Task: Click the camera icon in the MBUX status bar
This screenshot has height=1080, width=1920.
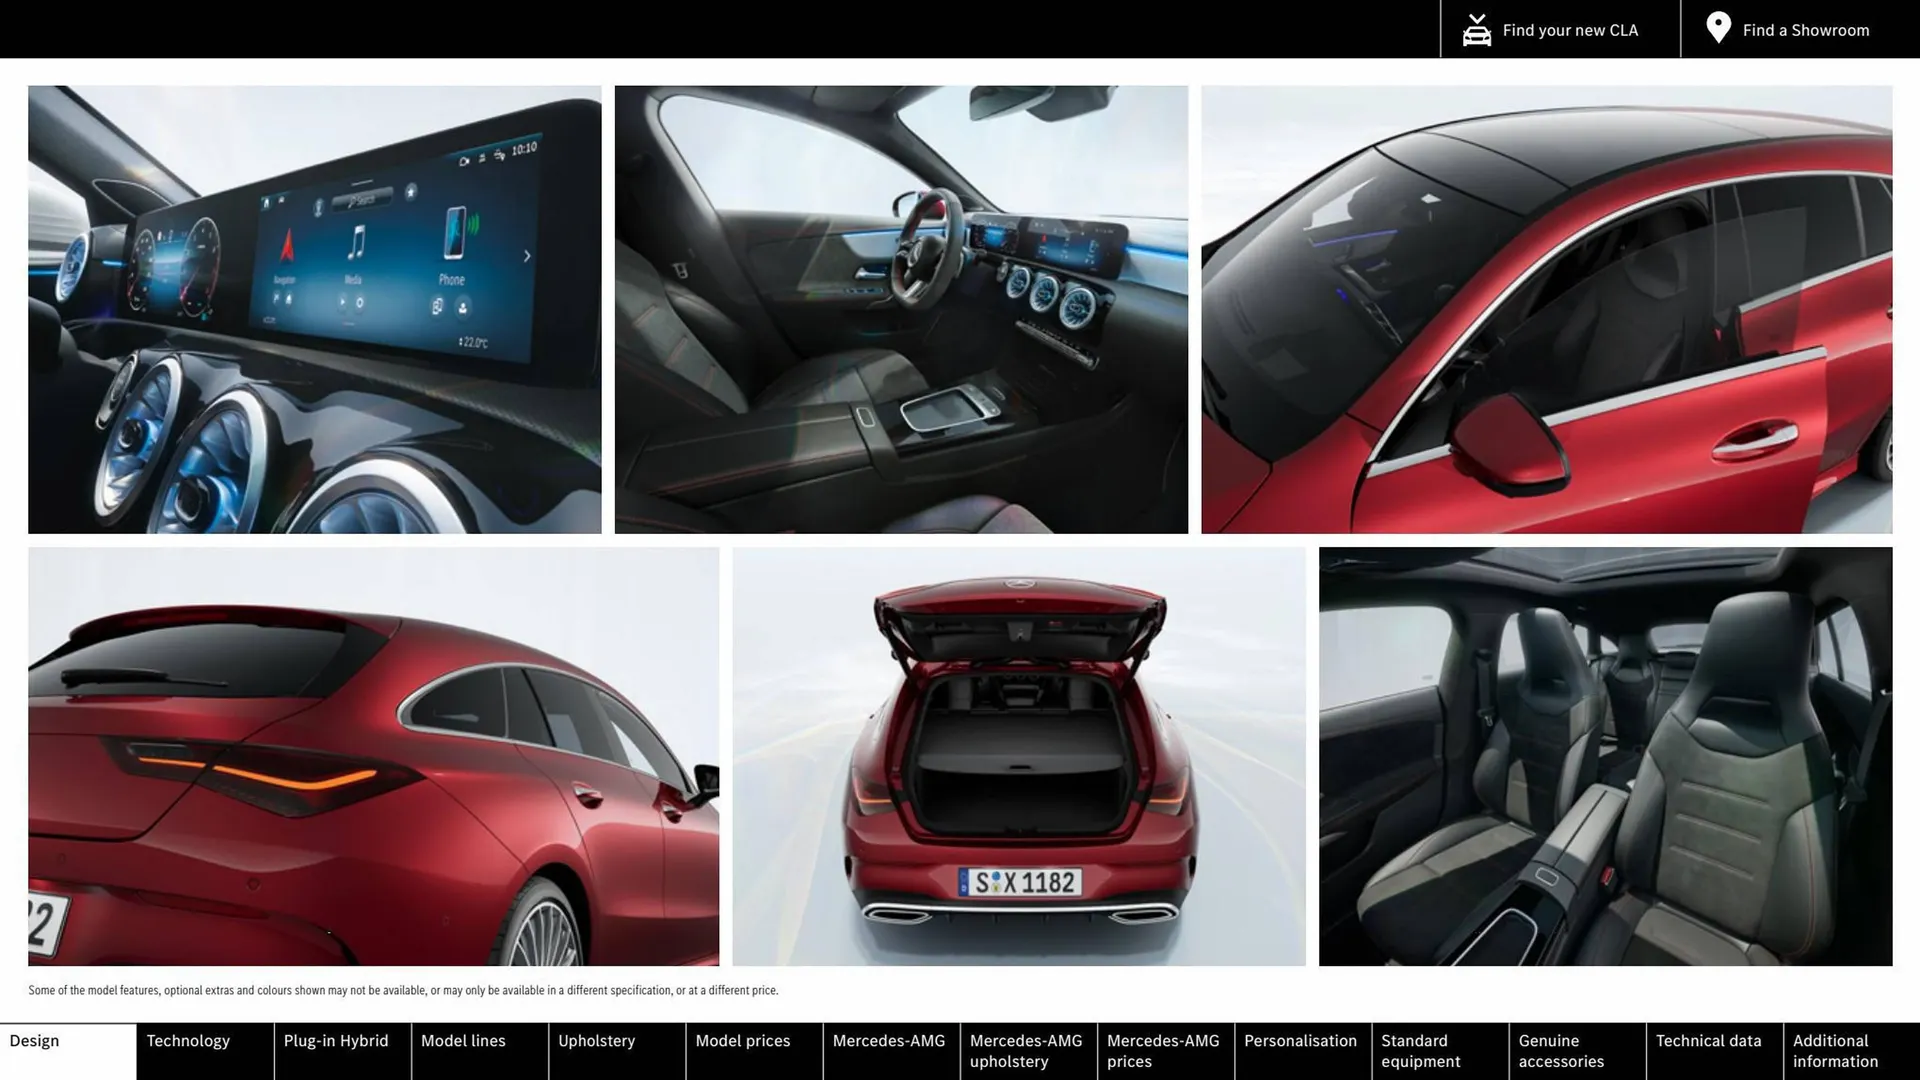Action: click(464, 161)
